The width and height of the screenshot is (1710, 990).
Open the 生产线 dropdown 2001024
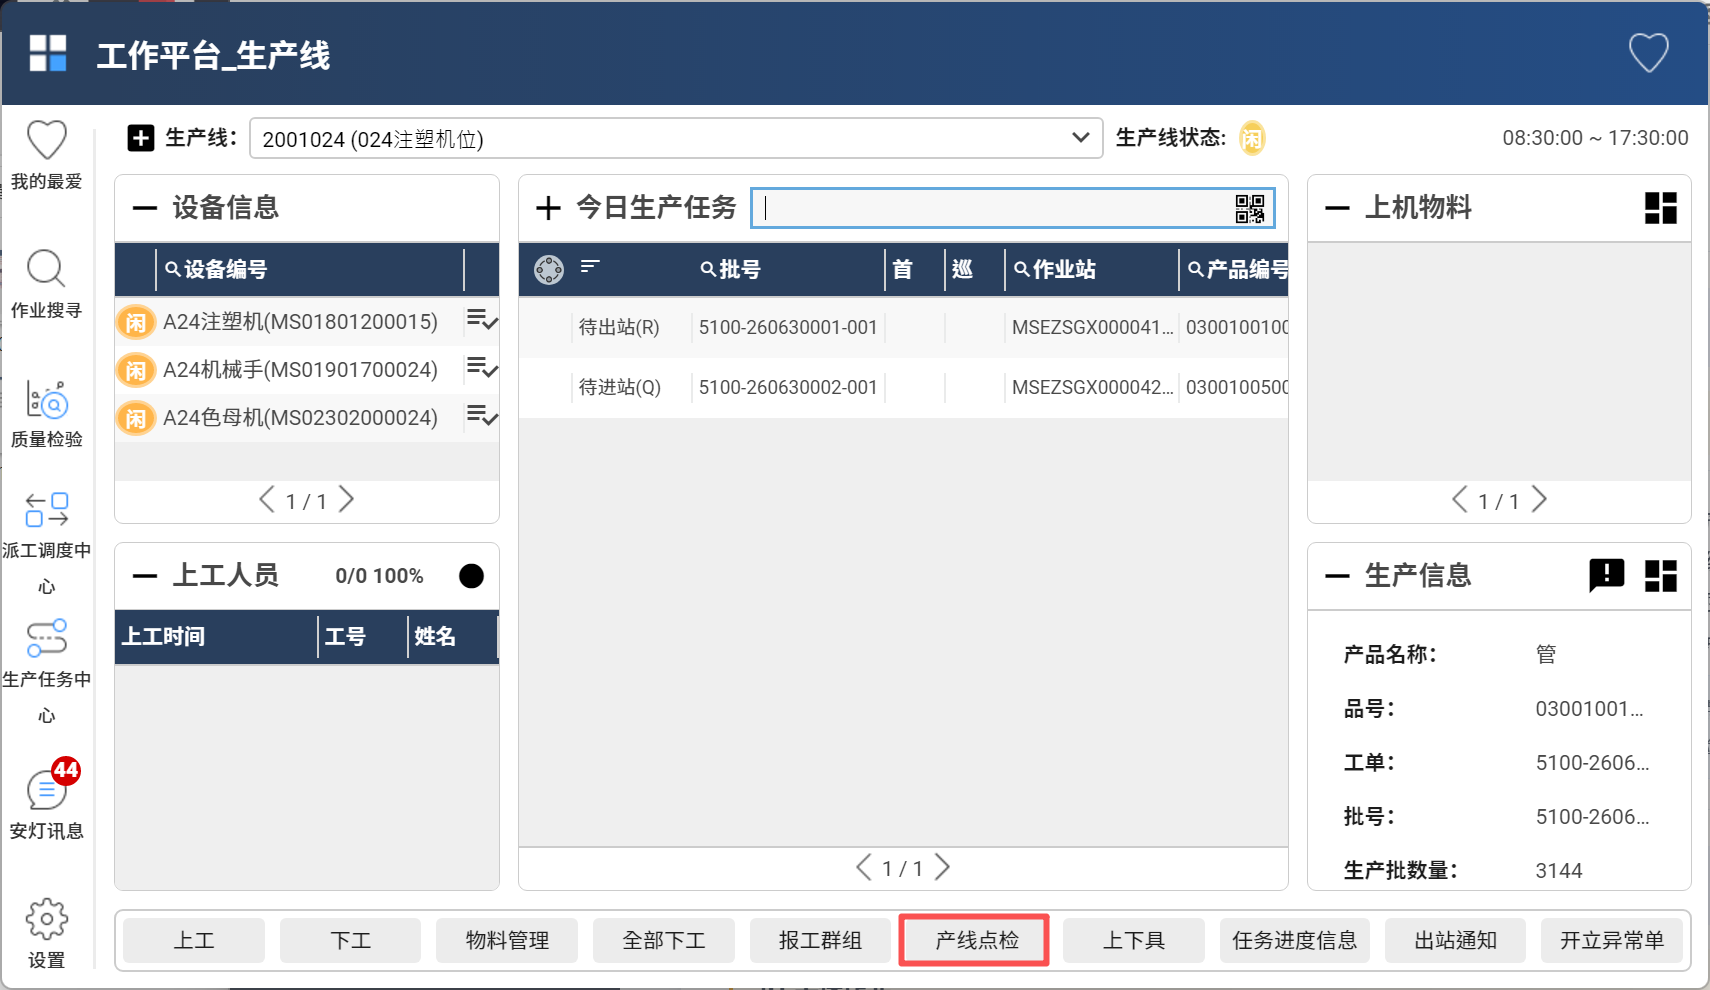pyautogui.click(x=676, y=139)
